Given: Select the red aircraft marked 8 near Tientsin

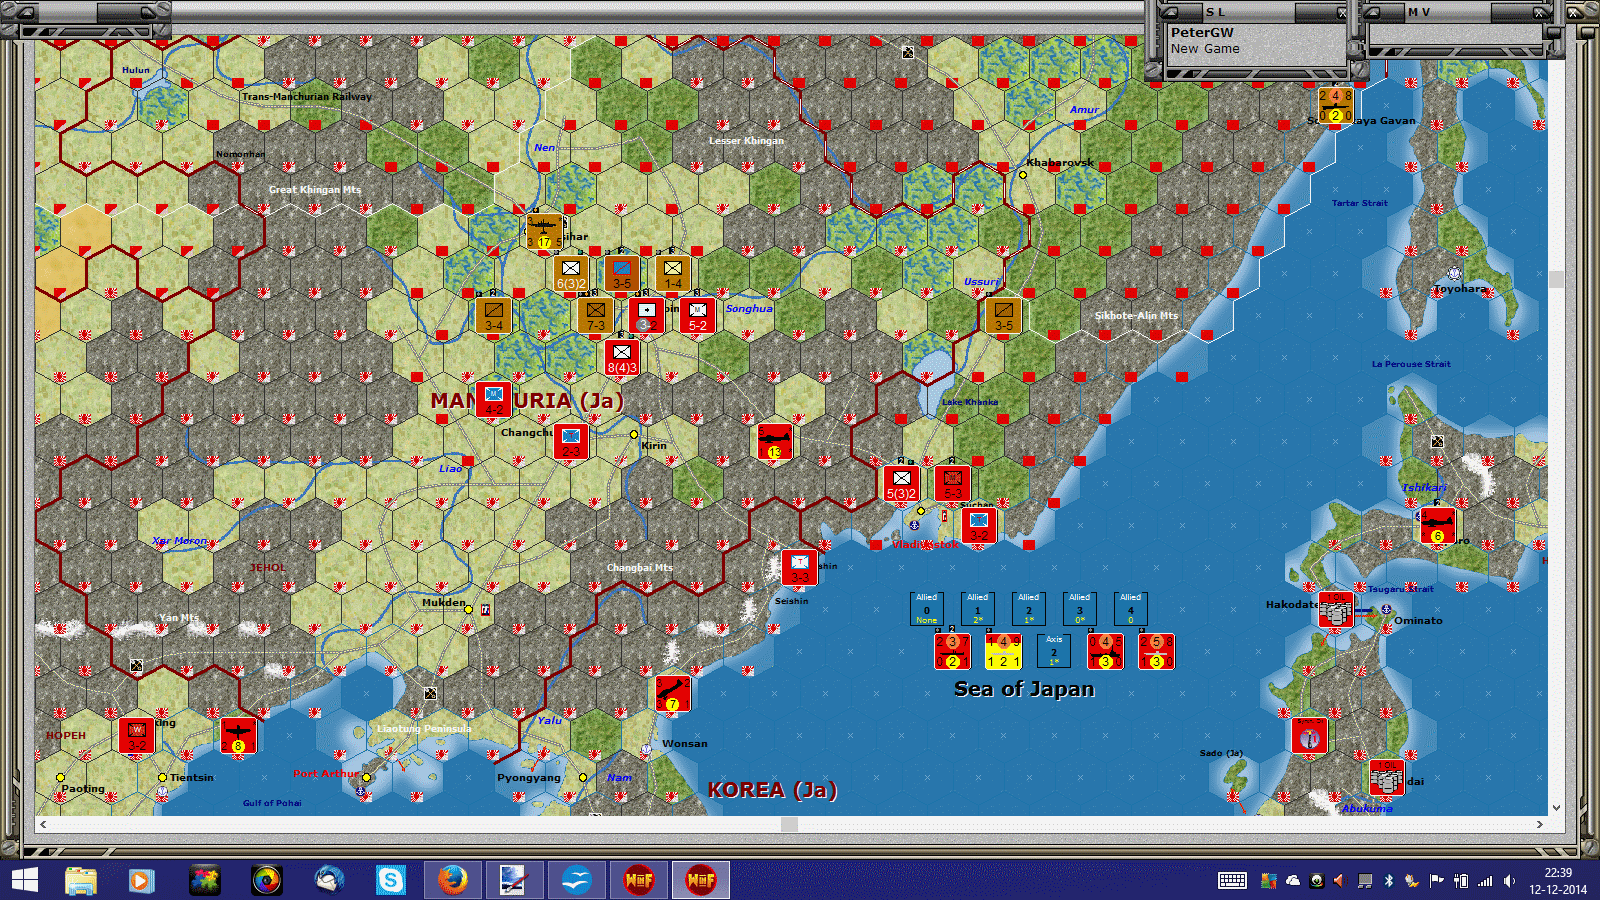Looking at the screenshot, I should 239,735.
